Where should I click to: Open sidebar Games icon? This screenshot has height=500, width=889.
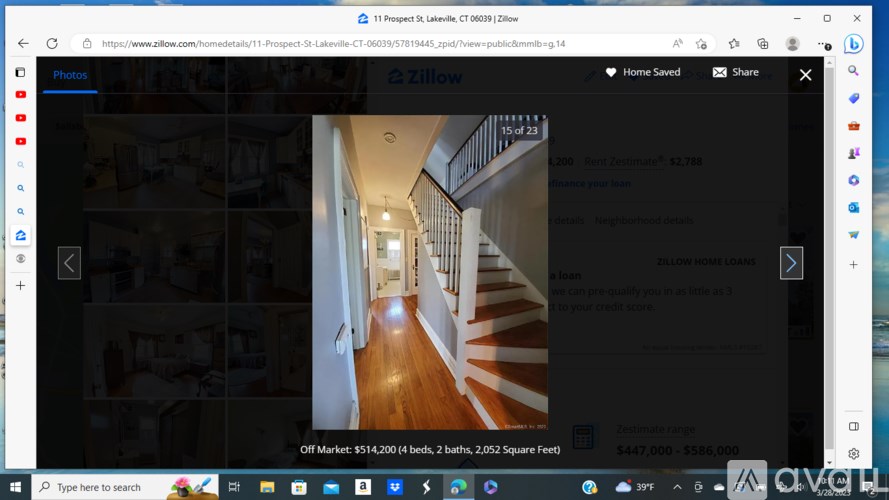pyautogui.click(x=853, y=153)
